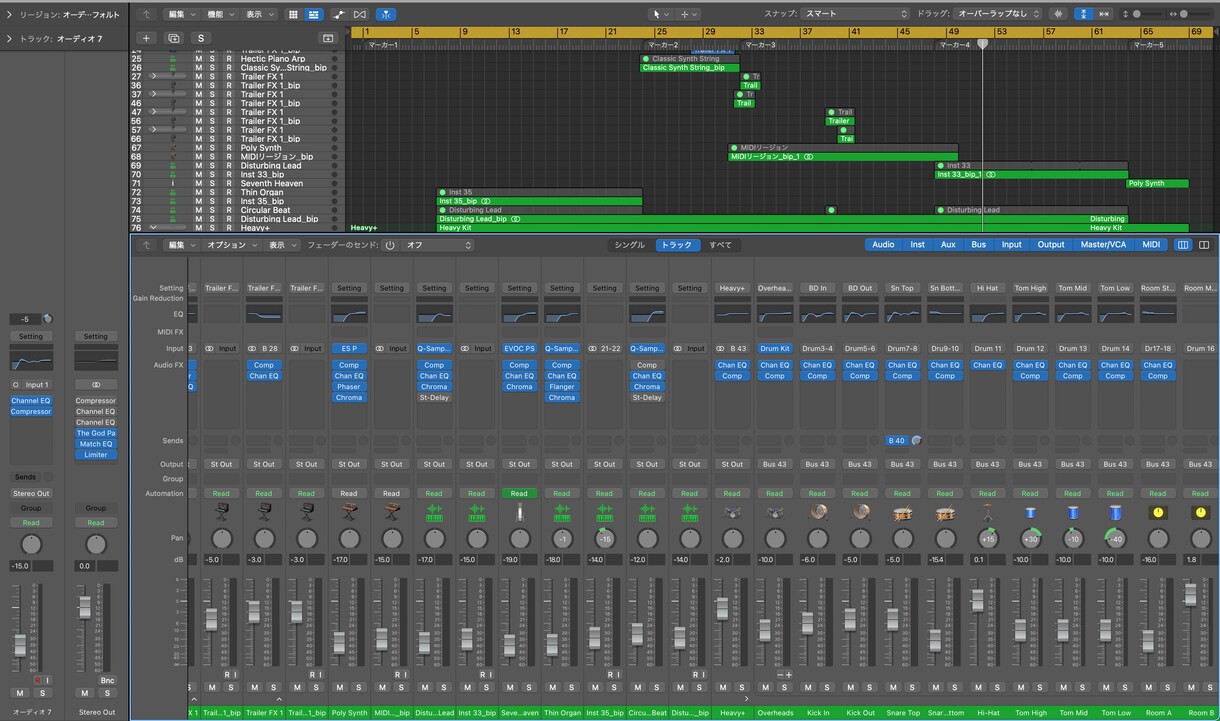Expand the リージョン inspector section

tap(9, 14)
